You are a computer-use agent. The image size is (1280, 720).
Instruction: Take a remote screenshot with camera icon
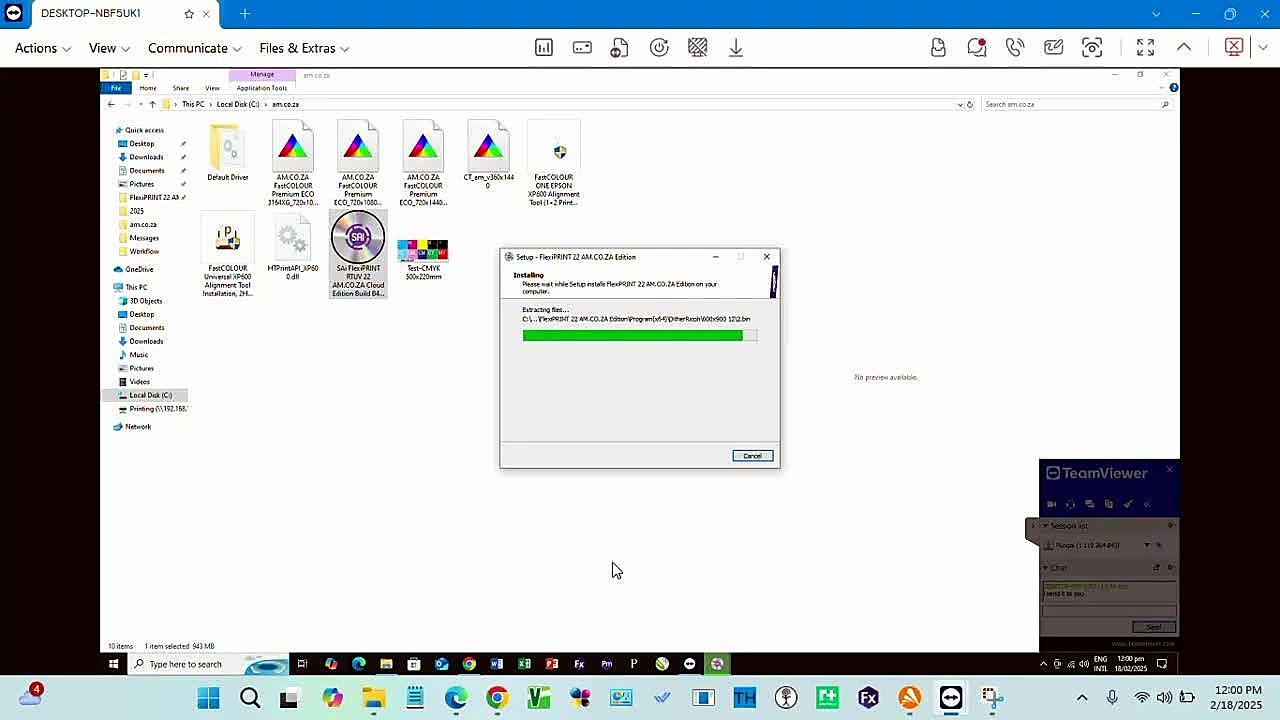pos(1092,48)
